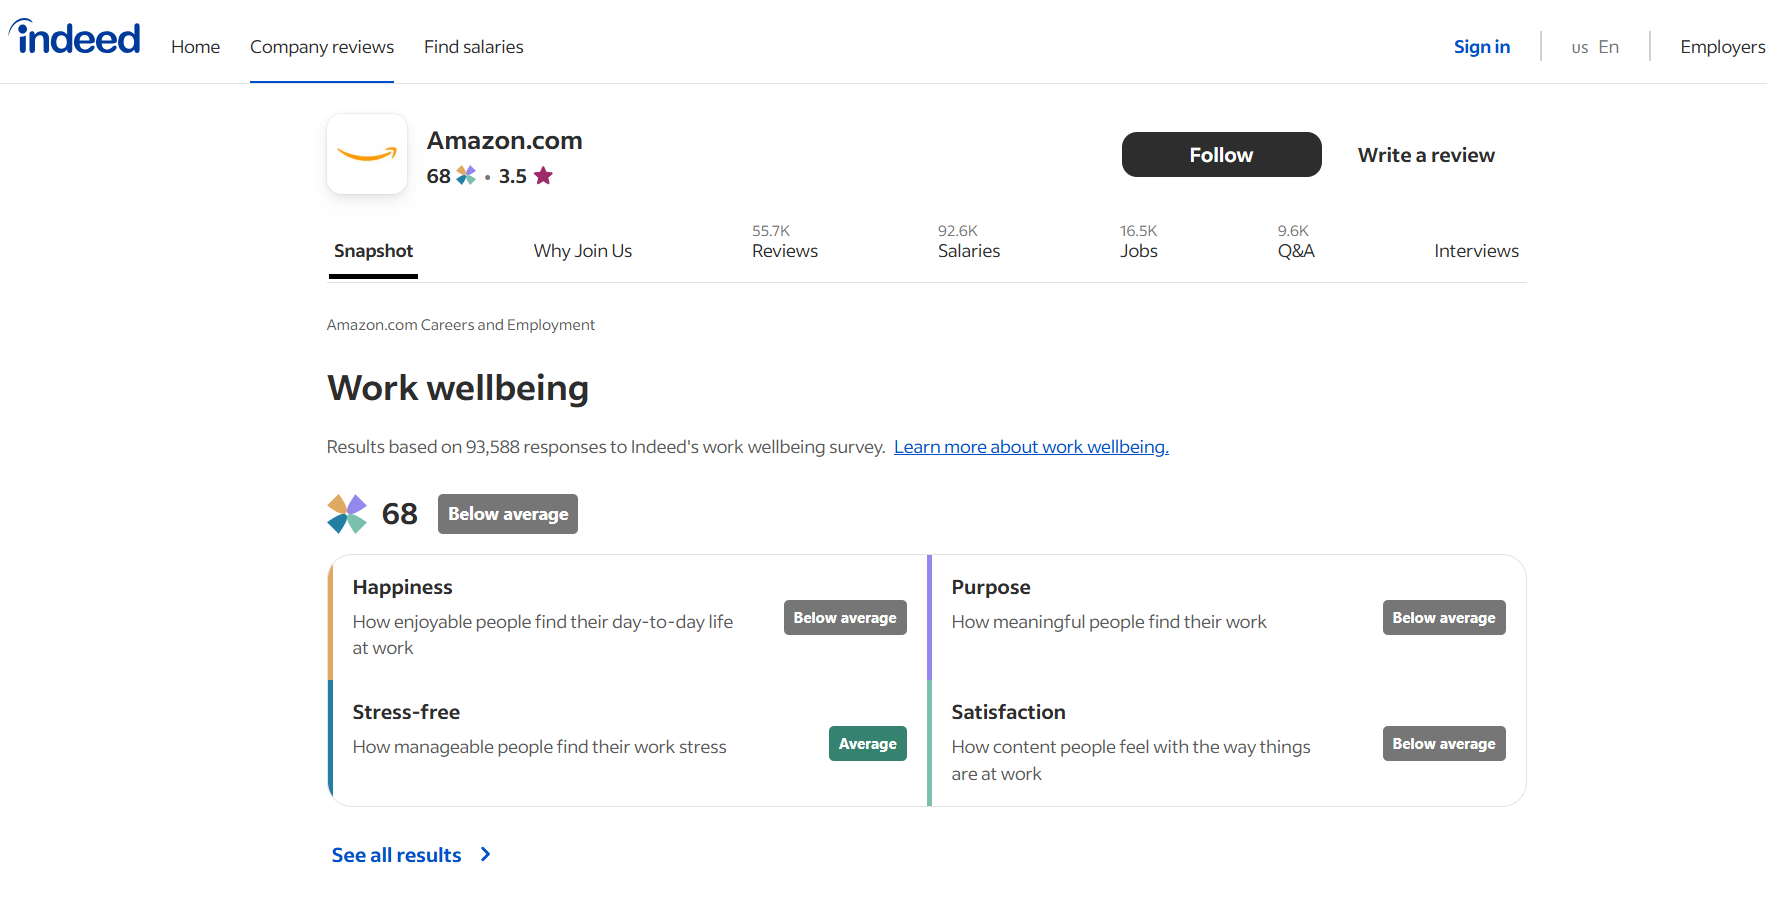Click the Stress-free Average badge
Viewport: 1767px width, 907px height.
868,744
